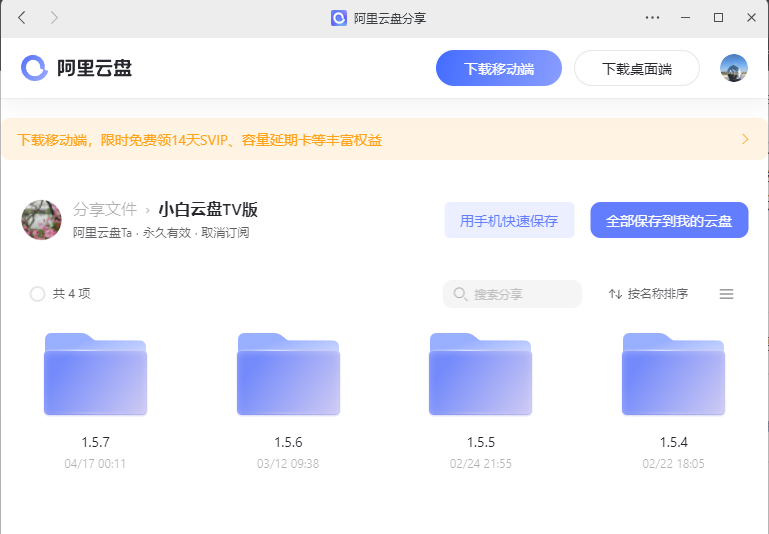Minimize the 阿里云盘分享 window
This screenshot has width=769, height=534.
pos(686,18)
